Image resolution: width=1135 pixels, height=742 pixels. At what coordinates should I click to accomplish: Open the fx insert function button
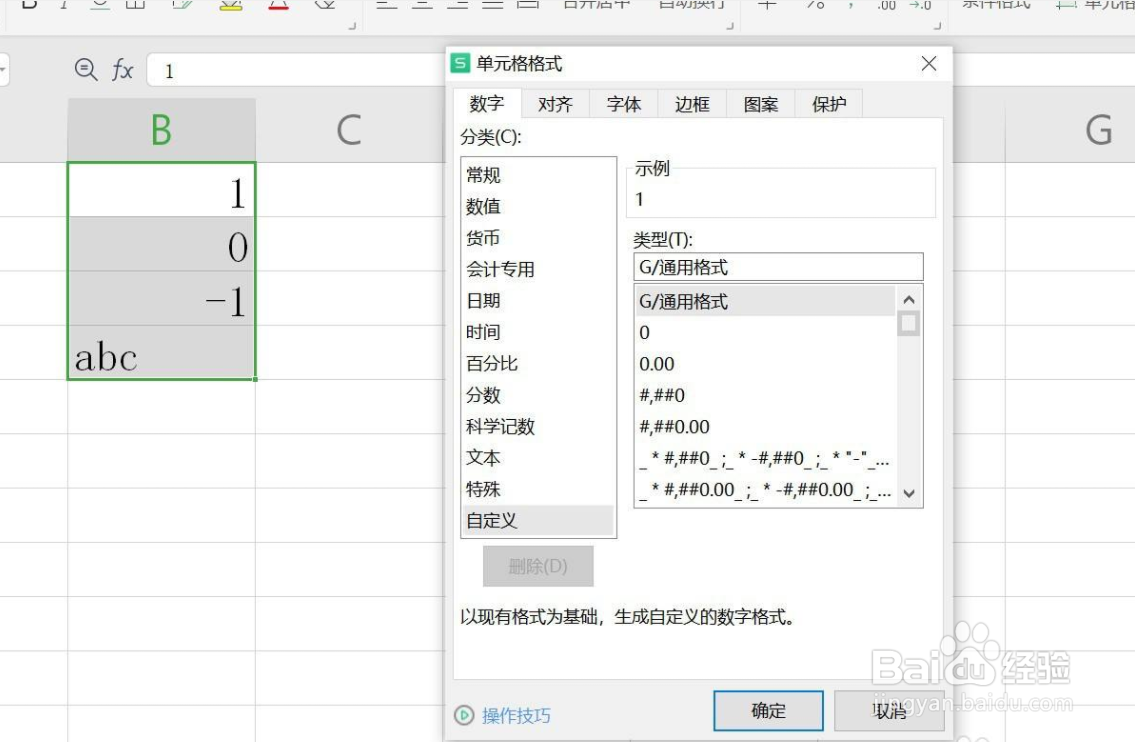(122, 70)
